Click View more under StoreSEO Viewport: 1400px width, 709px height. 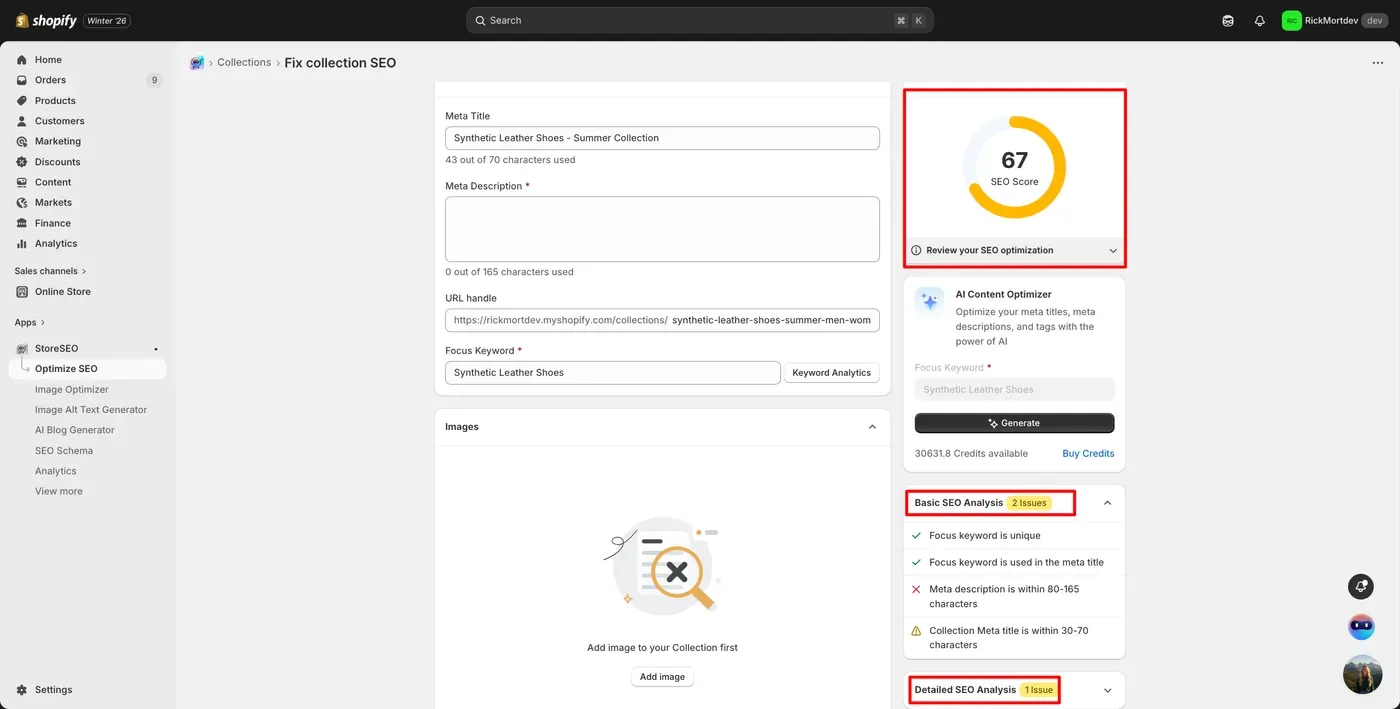click(x=59, y=491)
